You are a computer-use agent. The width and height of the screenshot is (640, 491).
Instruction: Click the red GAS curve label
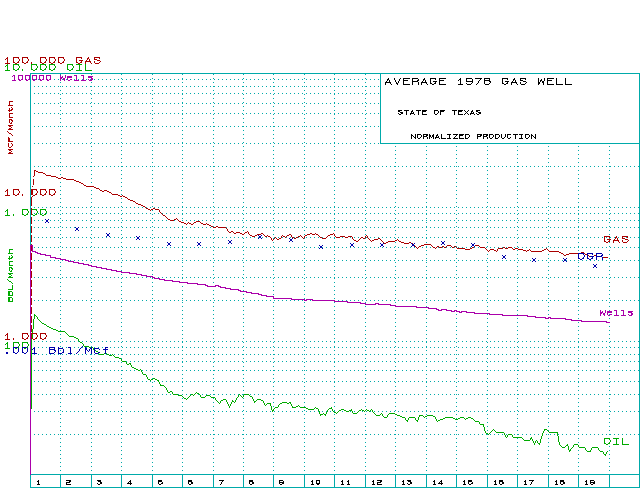615,240
